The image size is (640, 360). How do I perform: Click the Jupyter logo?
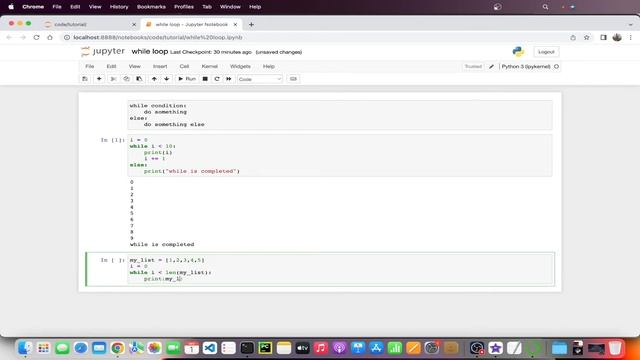pyautogui.click(x=103, y=51)
